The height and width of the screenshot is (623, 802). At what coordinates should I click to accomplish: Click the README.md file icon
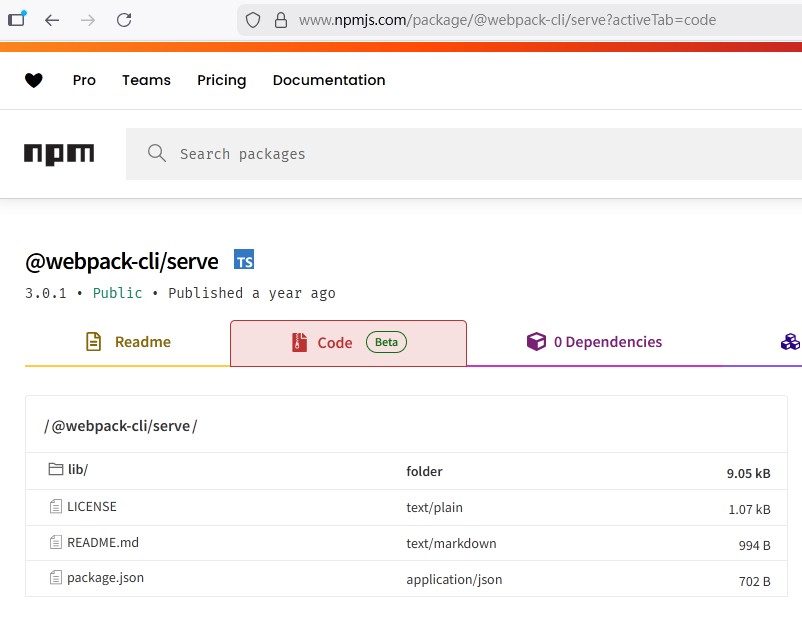(x=56, y=542)
